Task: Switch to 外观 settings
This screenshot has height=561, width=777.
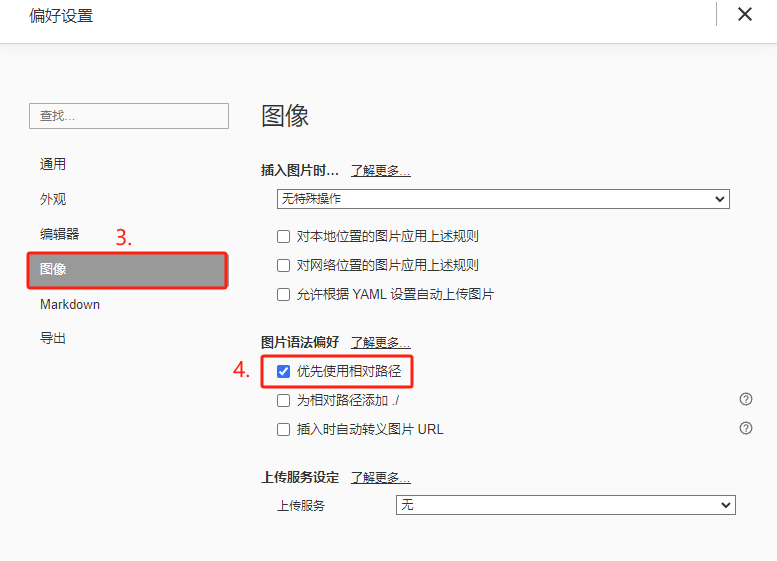Action: click(x=53, y=199)
